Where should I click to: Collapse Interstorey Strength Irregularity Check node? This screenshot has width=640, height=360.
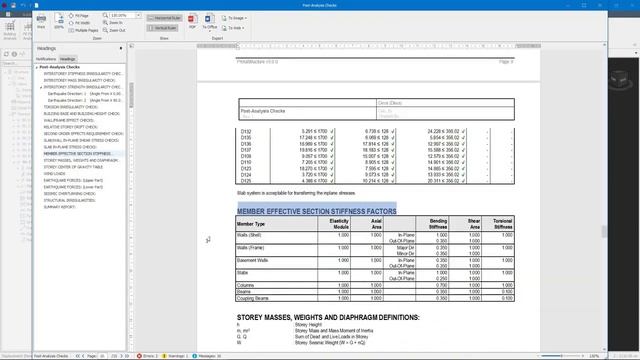[x=41, y=87]
